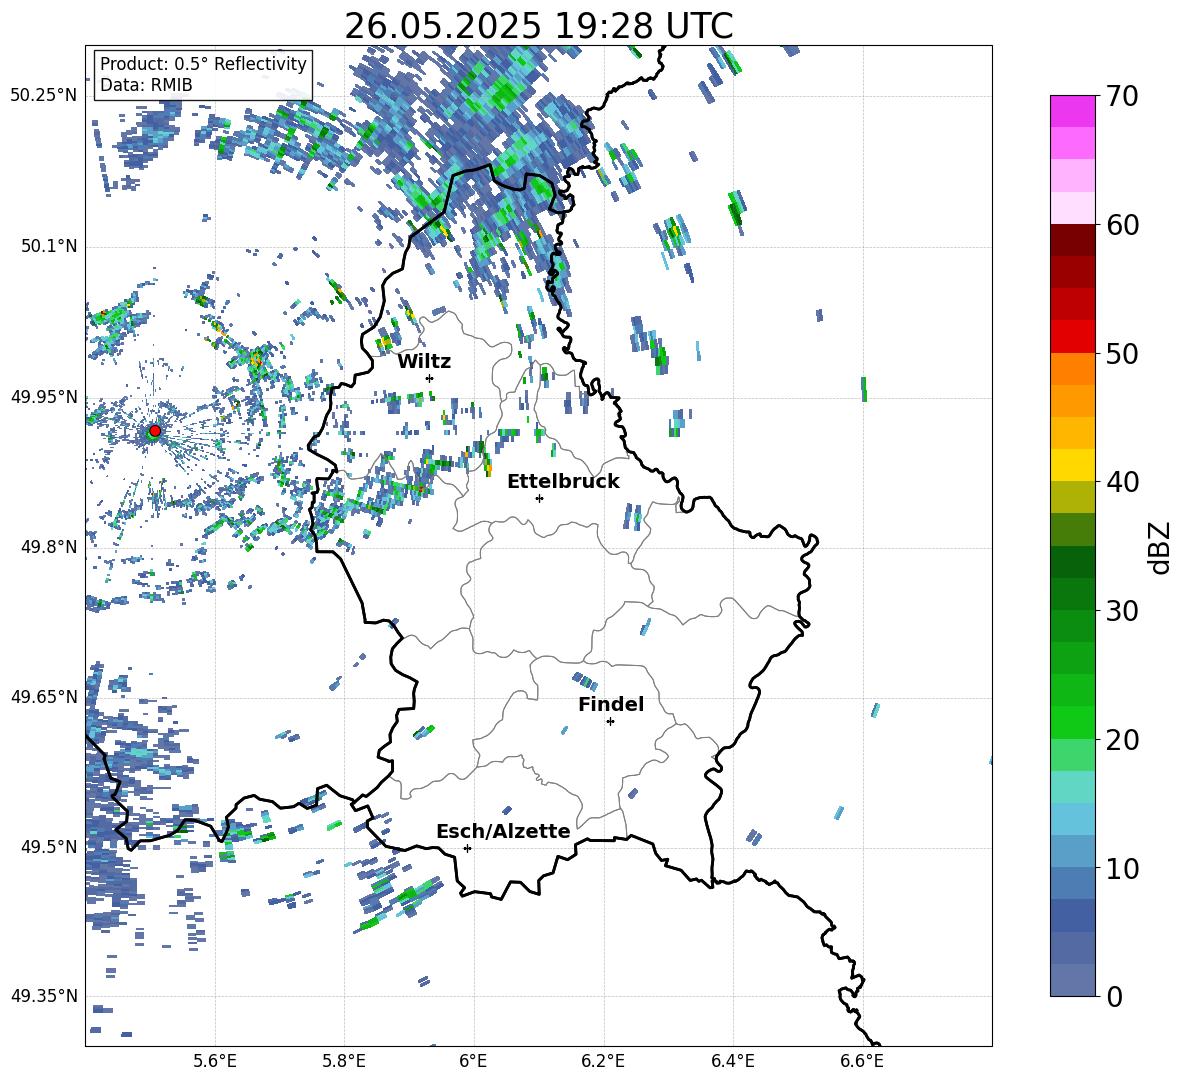Click the Ettelbruck city label
Image resolution: width=1184 pixels, height=1081 pixels.
(563, 482)
